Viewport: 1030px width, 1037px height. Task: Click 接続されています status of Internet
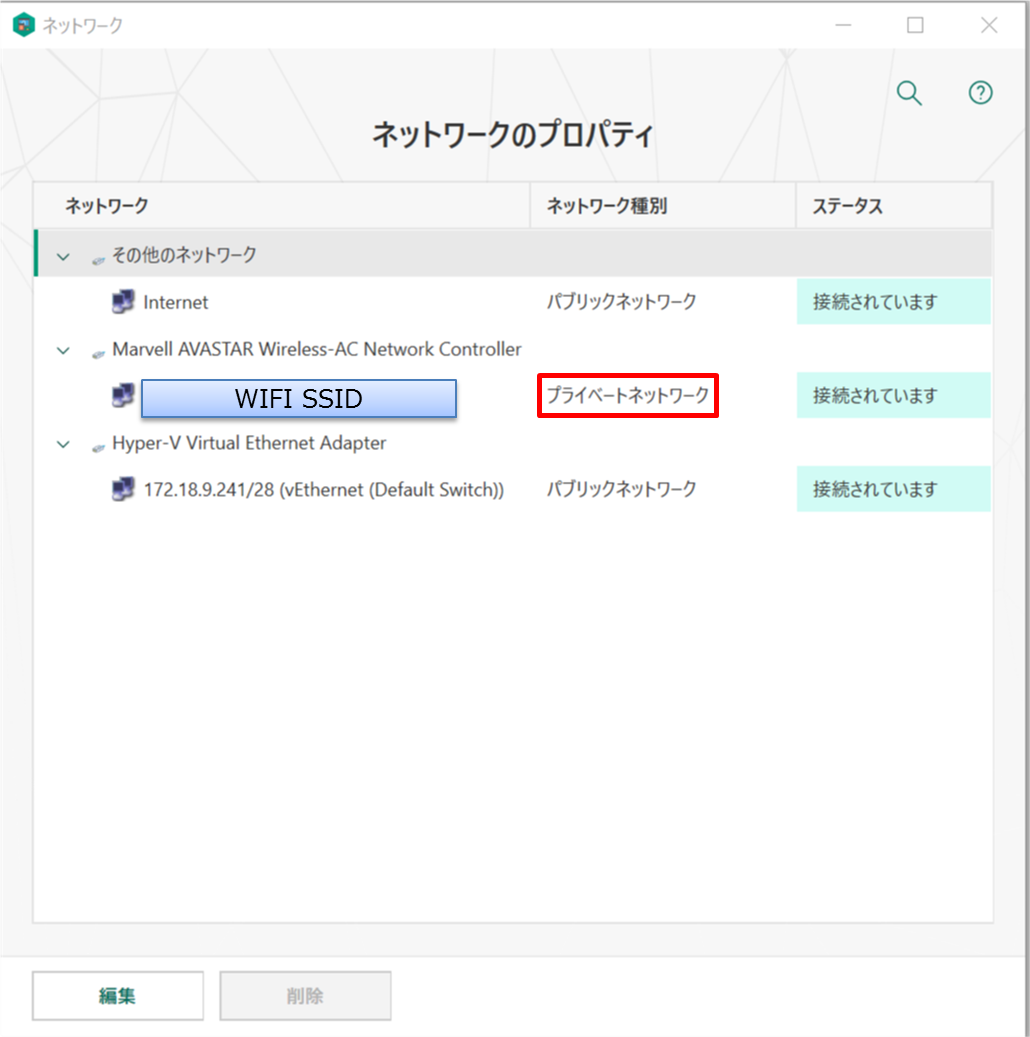click(x=894, y=302)
